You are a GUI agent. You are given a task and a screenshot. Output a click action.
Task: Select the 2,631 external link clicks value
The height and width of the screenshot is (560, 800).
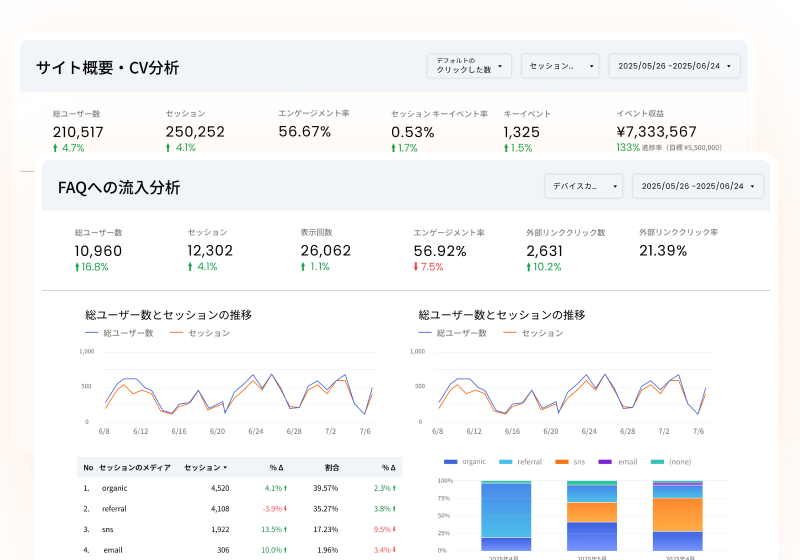[544, 251]
